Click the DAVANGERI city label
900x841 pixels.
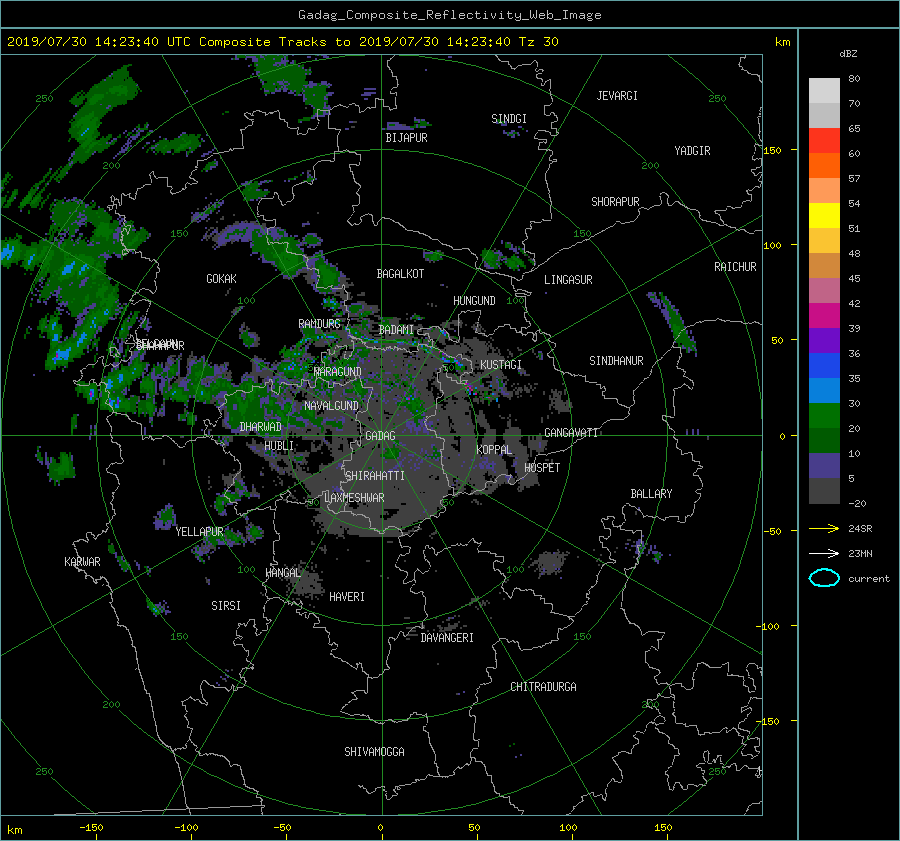[x=447, y=638]
